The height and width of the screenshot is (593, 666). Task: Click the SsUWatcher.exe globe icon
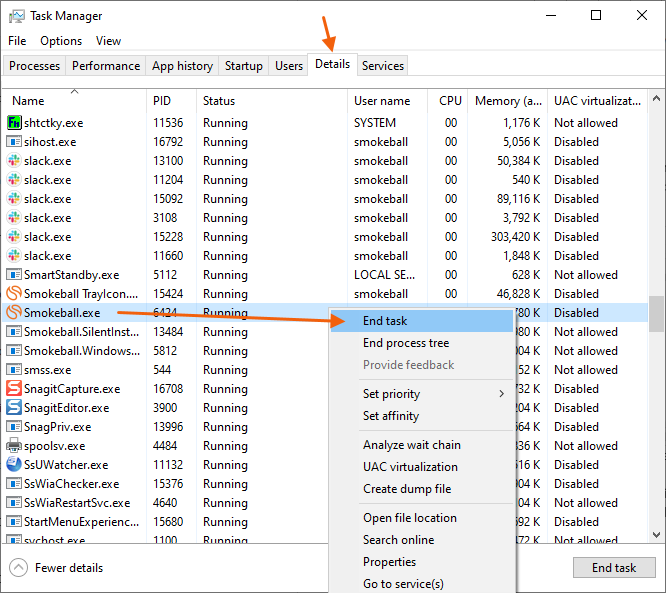(x=14, y=465)
